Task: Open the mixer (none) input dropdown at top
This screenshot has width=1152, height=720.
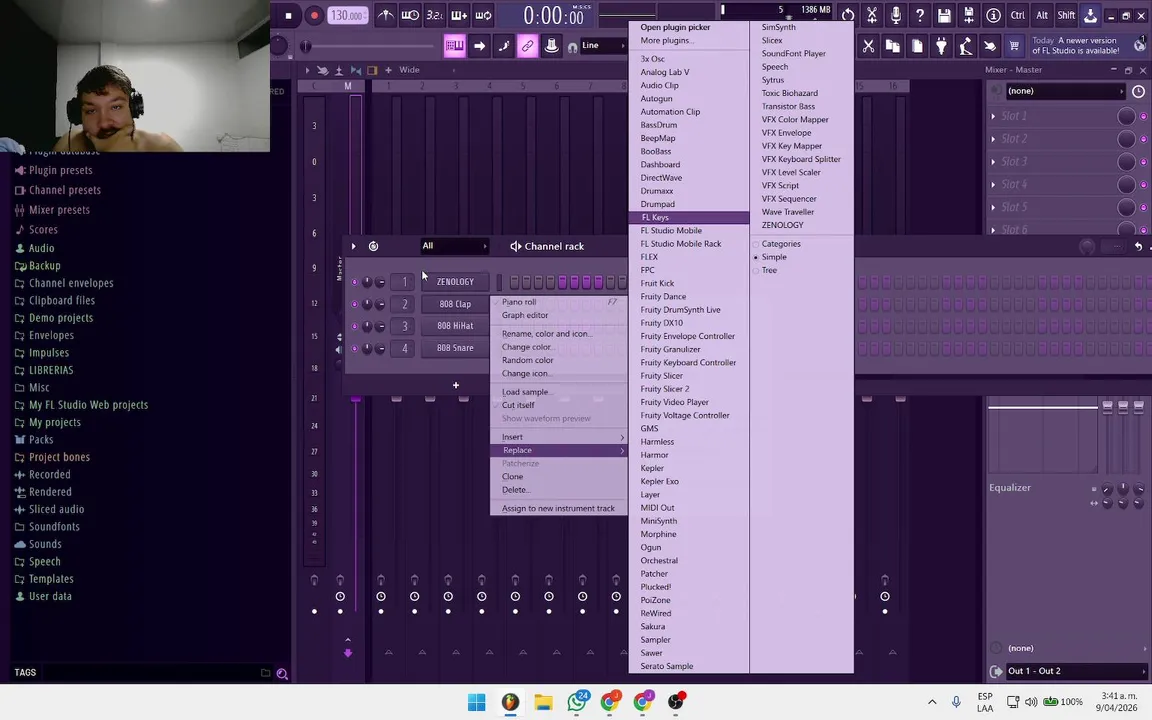Action: [1065, 91]
